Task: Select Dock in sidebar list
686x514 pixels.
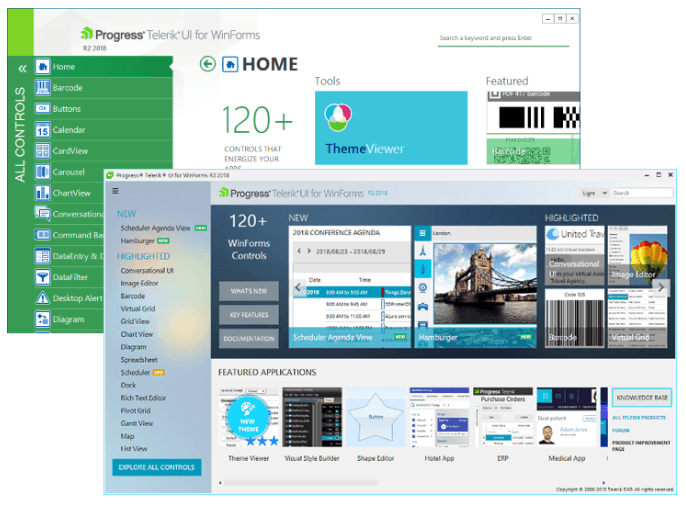Action: click(128, 385)
